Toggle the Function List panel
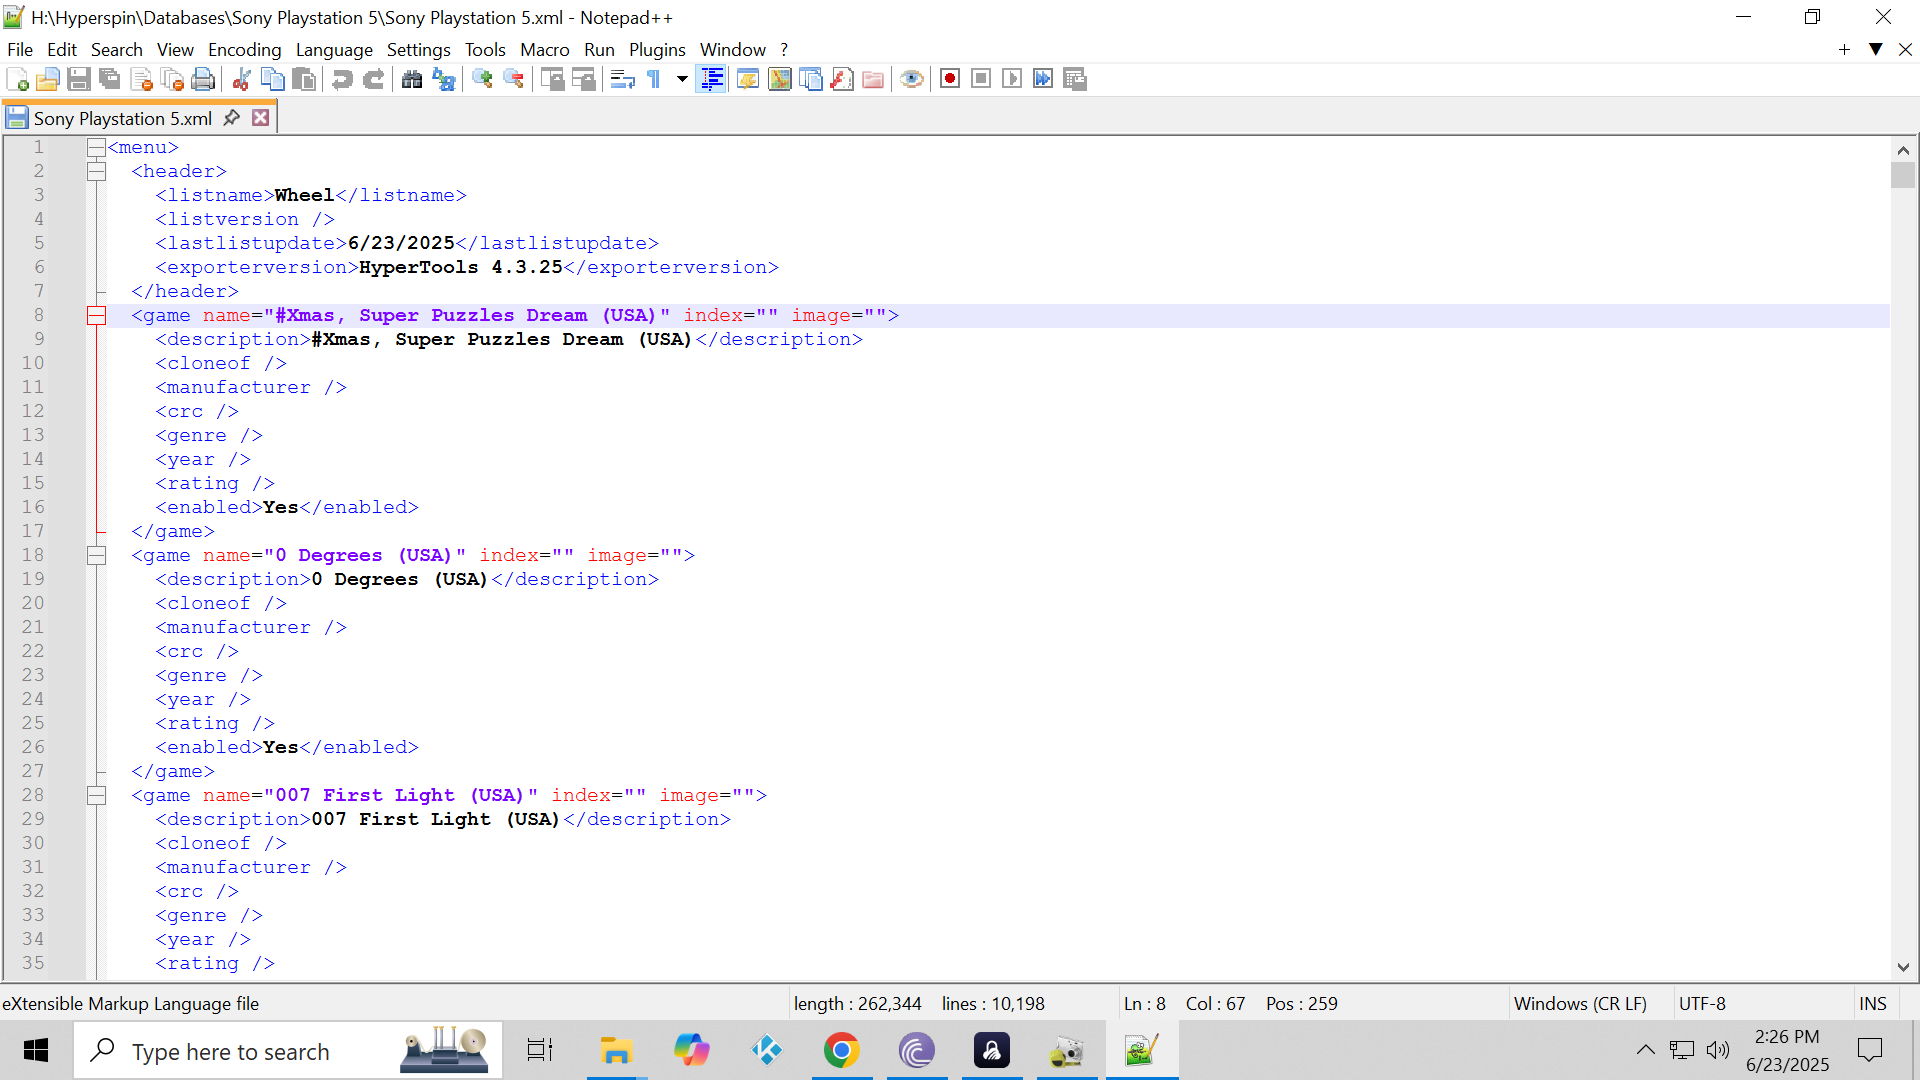 click(x=842, y=79)
